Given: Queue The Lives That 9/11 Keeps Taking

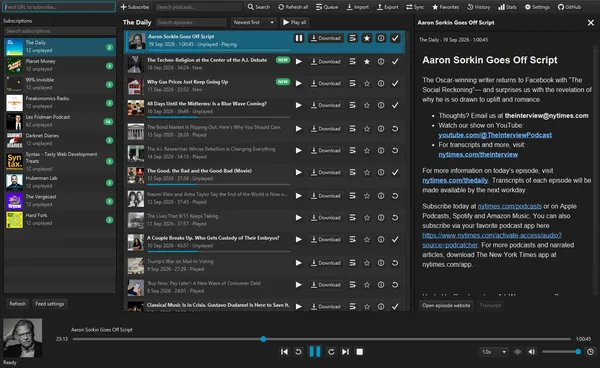Looking at the screenshot, I should pyautogui.click(x=352, y=218).
